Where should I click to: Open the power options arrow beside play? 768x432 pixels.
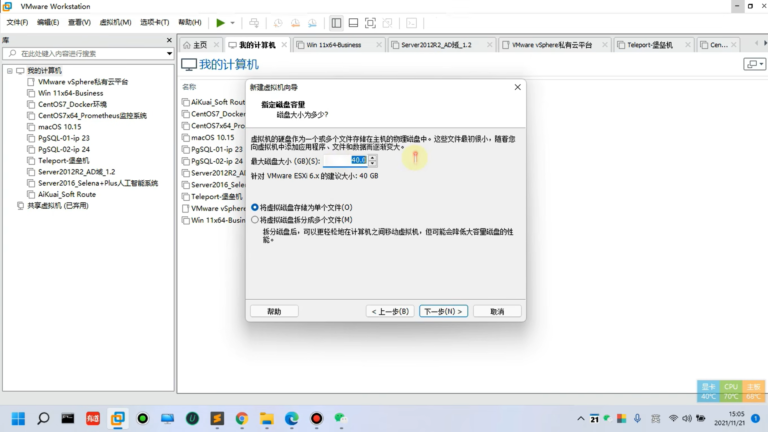pos(233,23)
